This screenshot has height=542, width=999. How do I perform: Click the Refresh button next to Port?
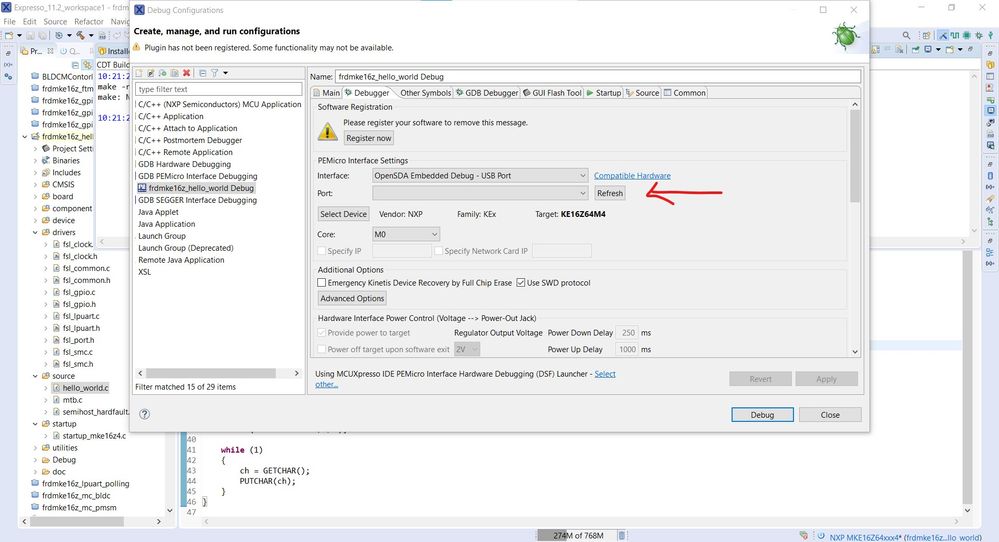click(610, 193)
